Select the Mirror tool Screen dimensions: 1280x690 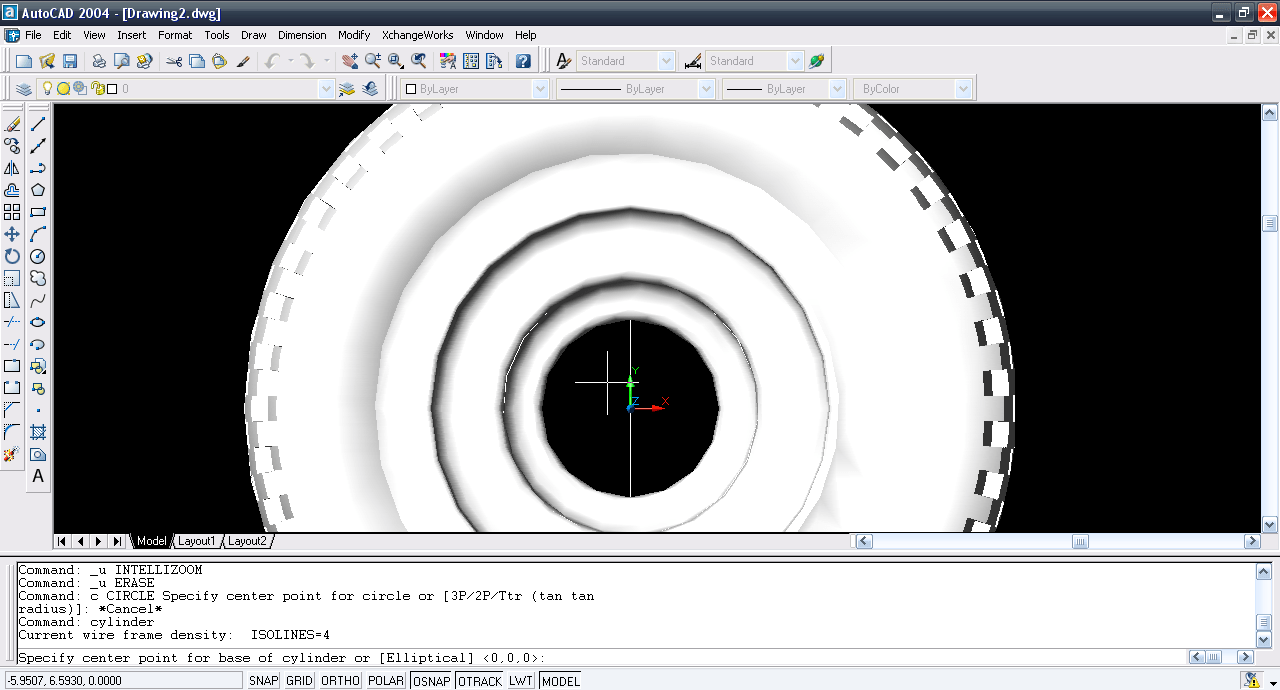(x=12, y=168)
